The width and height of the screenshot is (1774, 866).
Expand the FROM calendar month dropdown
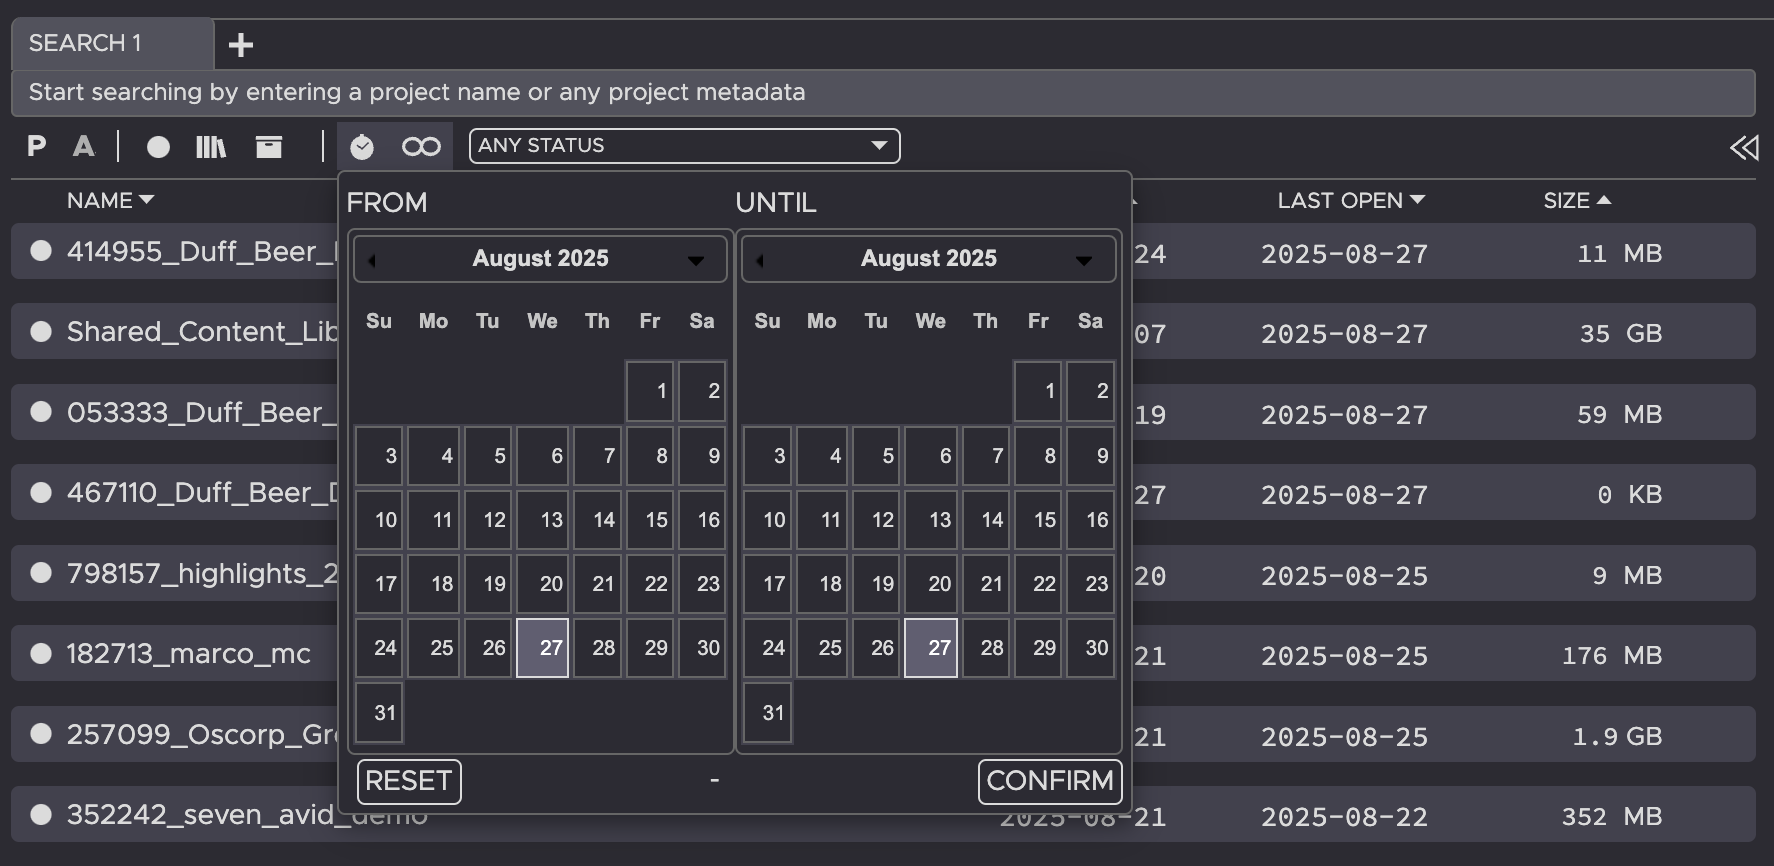696,260
